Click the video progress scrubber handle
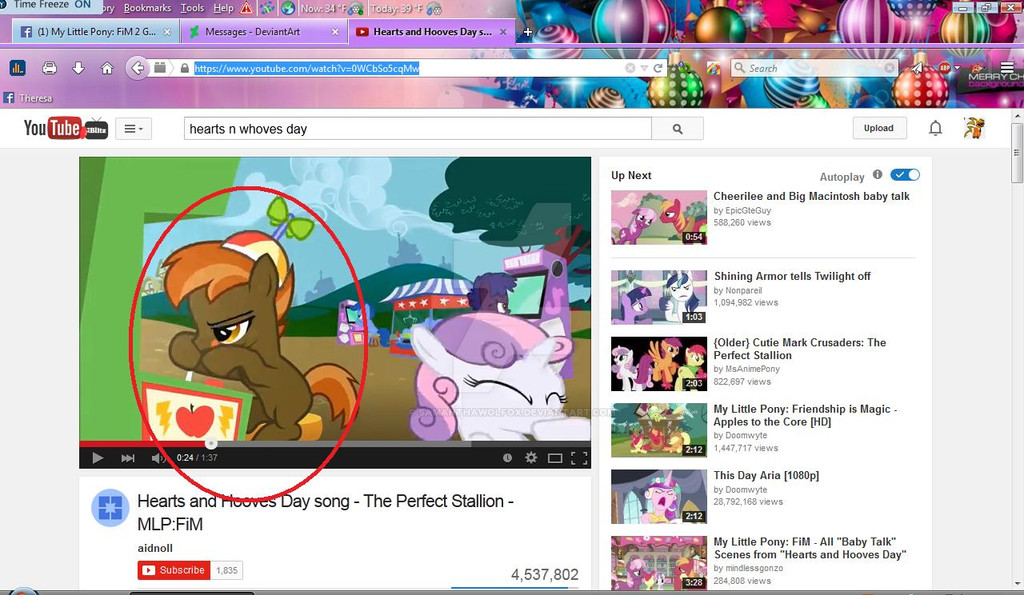1024x595 pixels. [x=211, y=443]
